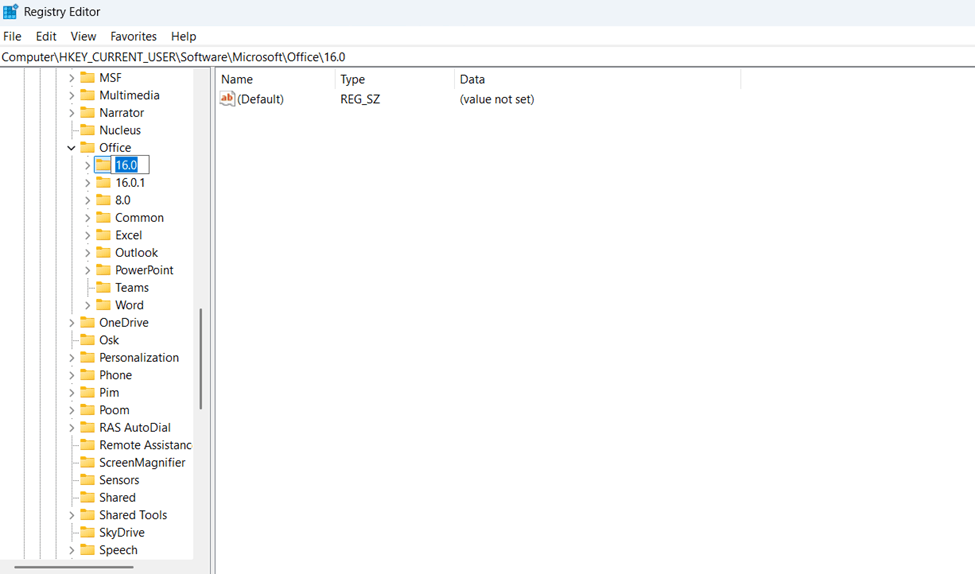Expand the Speech key
This screenshot has height=574, width=975.
72,550
